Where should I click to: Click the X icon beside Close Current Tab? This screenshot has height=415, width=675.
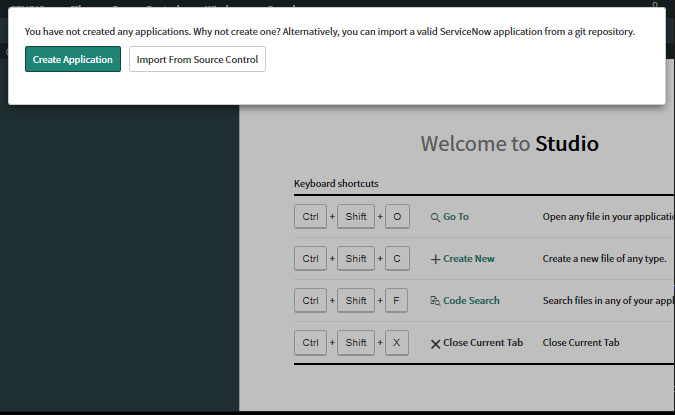coord(435,344)
